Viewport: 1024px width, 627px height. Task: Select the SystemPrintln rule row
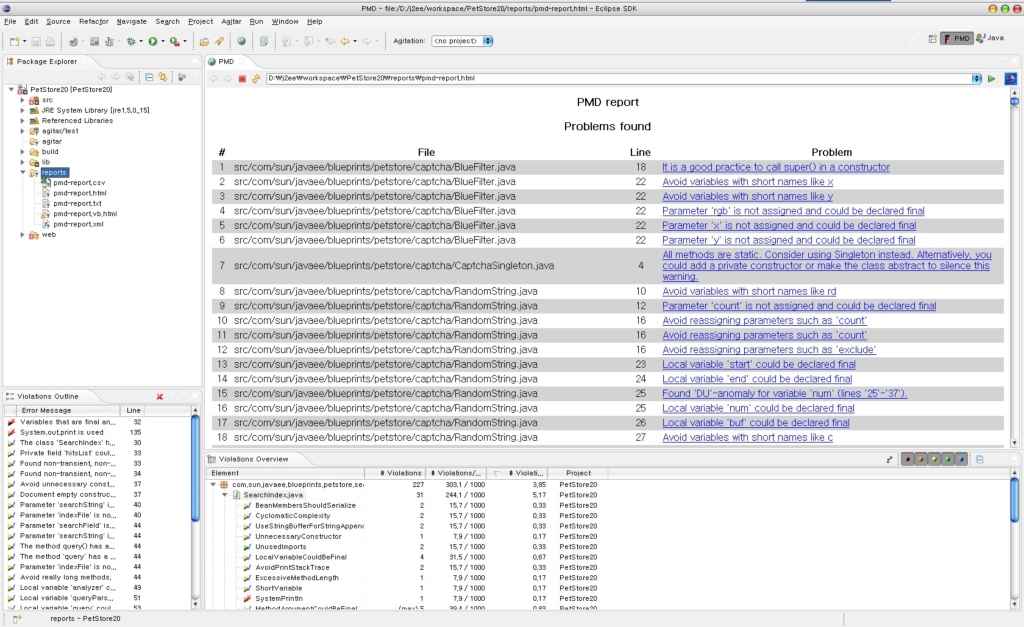point(279,598)
